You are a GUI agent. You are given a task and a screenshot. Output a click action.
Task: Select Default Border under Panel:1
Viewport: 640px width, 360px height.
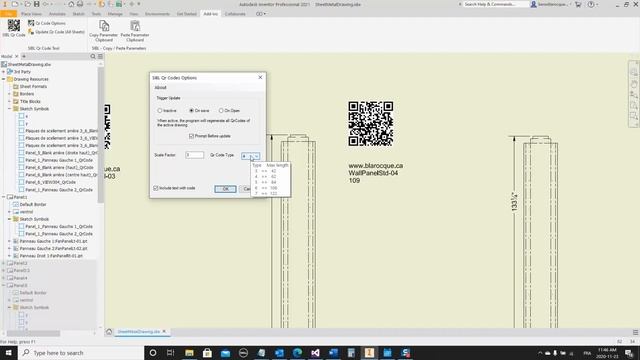click(29, 204)
